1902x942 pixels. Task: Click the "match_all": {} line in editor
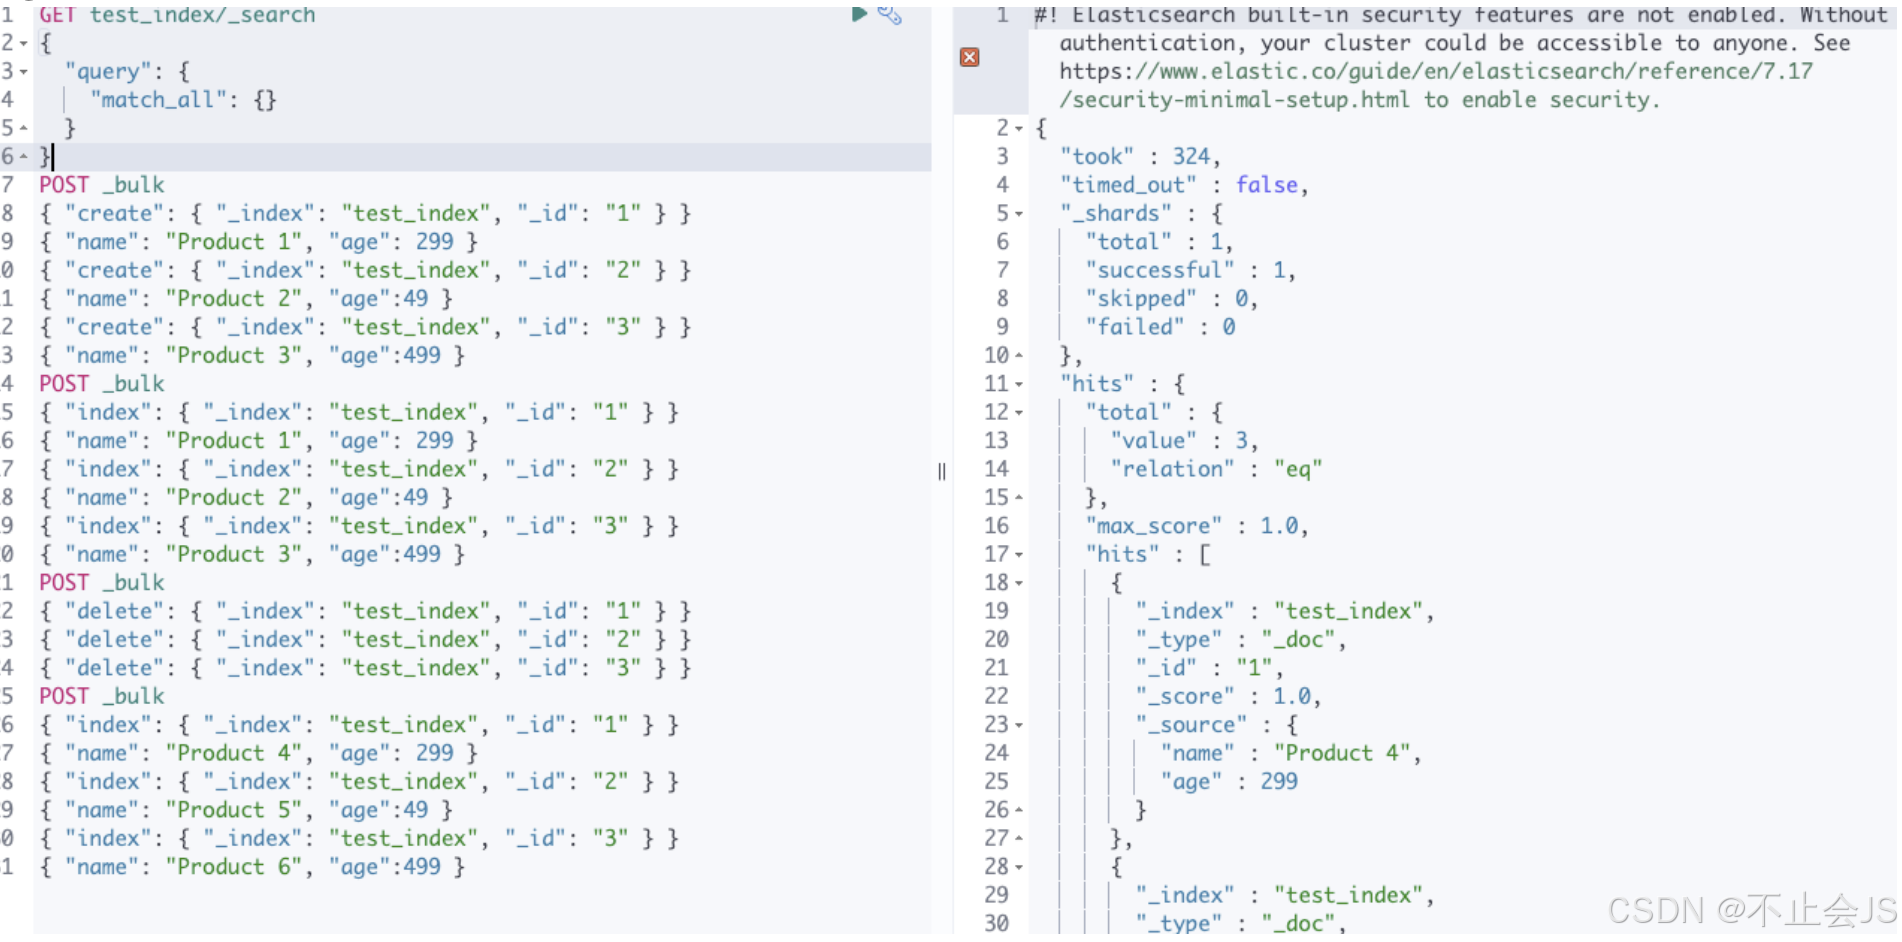tap(183, 100)
